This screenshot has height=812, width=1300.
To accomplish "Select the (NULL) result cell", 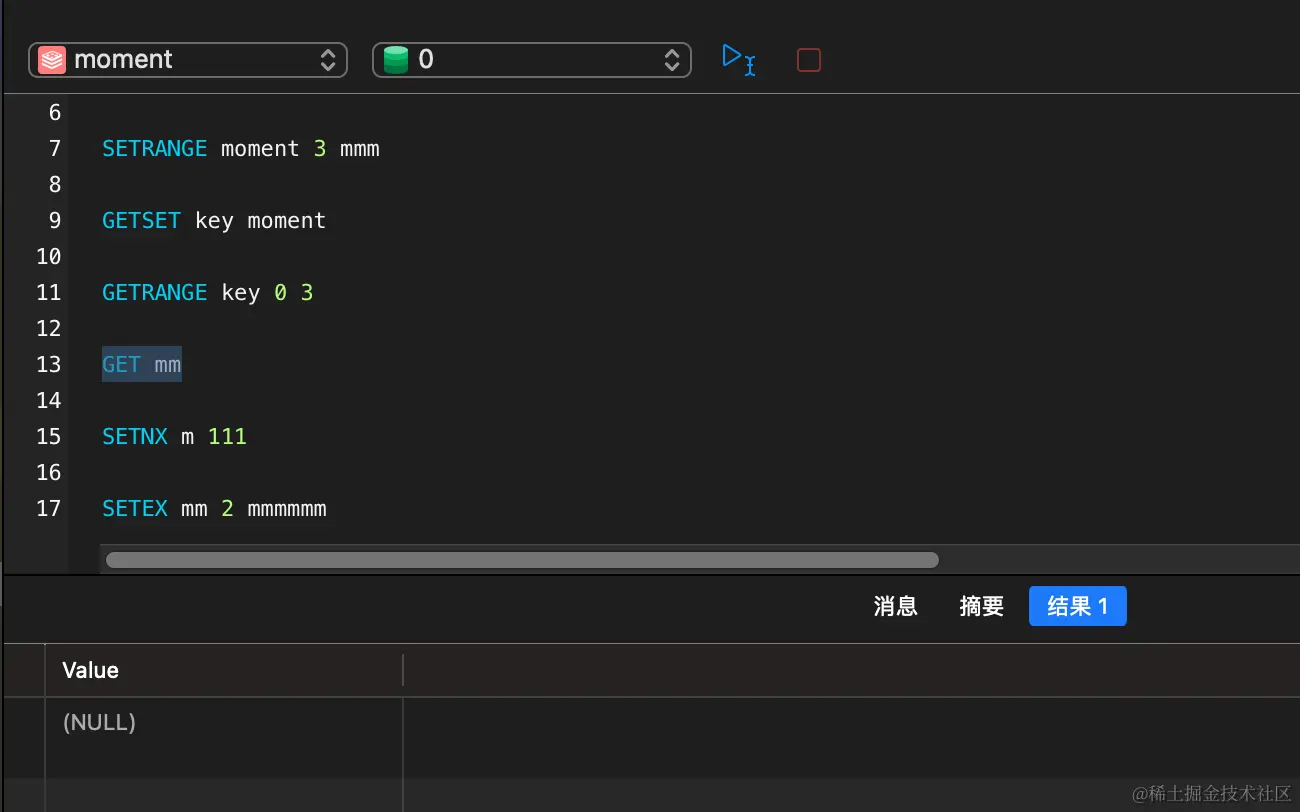I will click(223, 722).
